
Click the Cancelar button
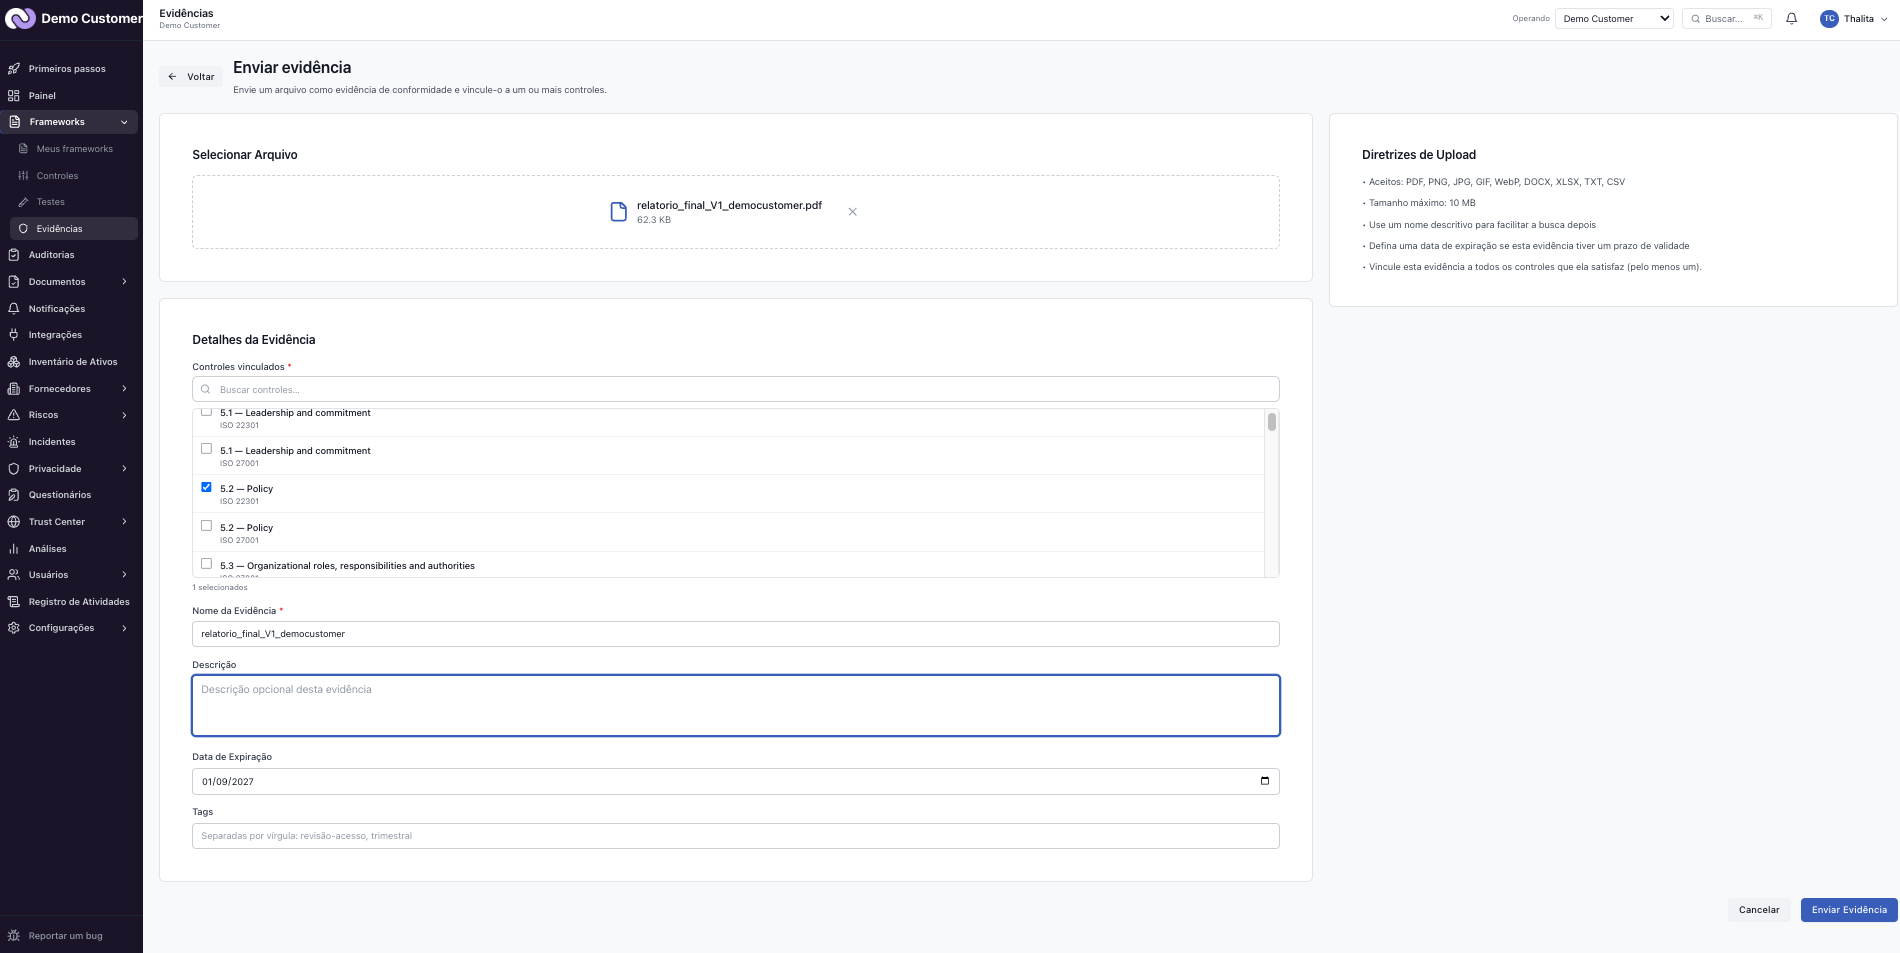[1759, 910]
